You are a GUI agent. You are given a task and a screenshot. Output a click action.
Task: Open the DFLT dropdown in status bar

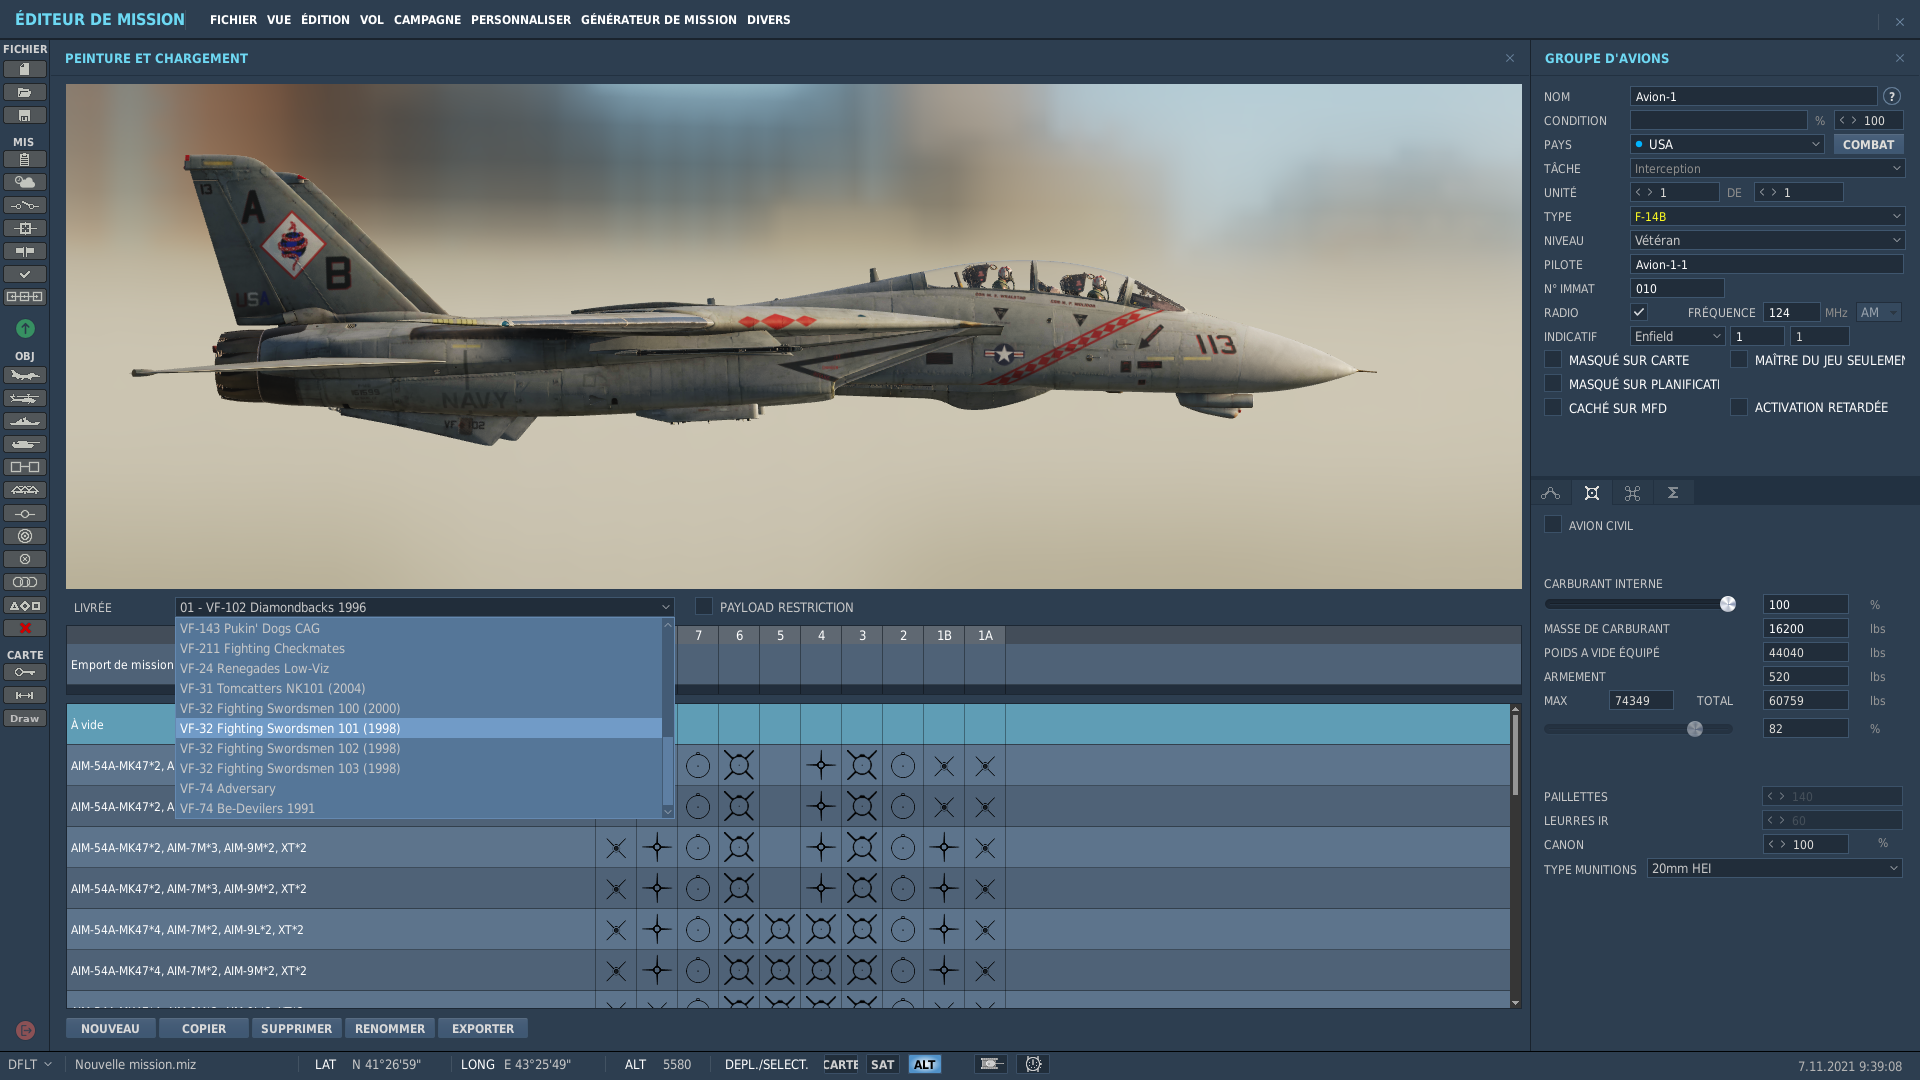pos(30,1064)
